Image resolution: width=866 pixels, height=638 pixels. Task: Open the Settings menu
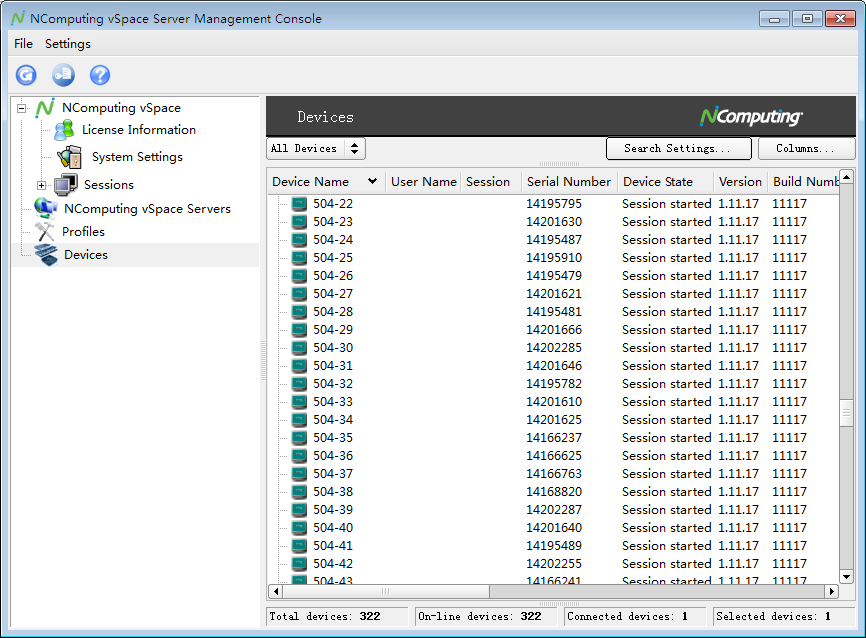tap(68, 44)
